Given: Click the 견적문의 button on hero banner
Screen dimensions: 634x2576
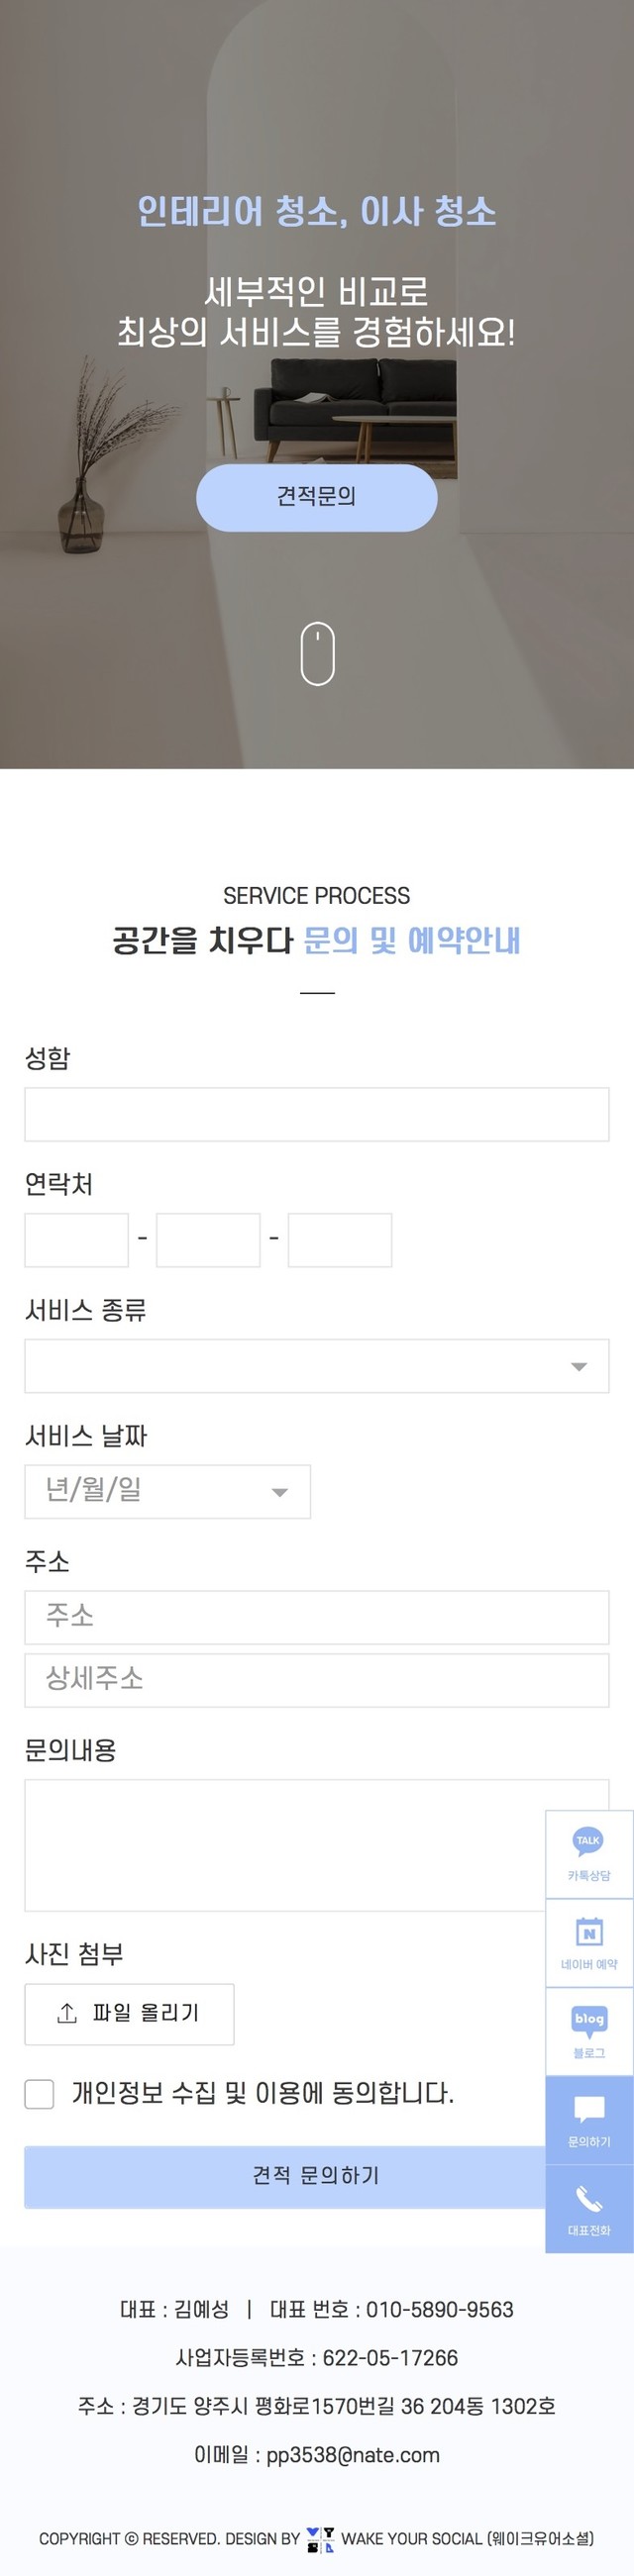Looking at the screenshot, I should 316,497.
